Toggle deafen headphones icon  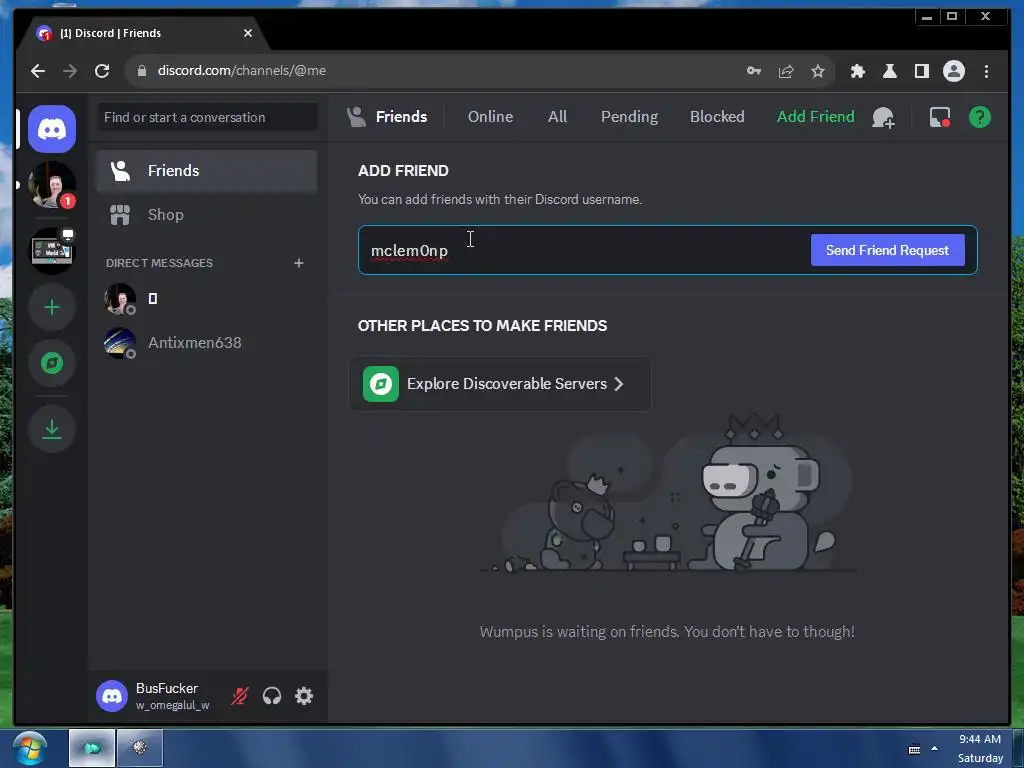272,696
